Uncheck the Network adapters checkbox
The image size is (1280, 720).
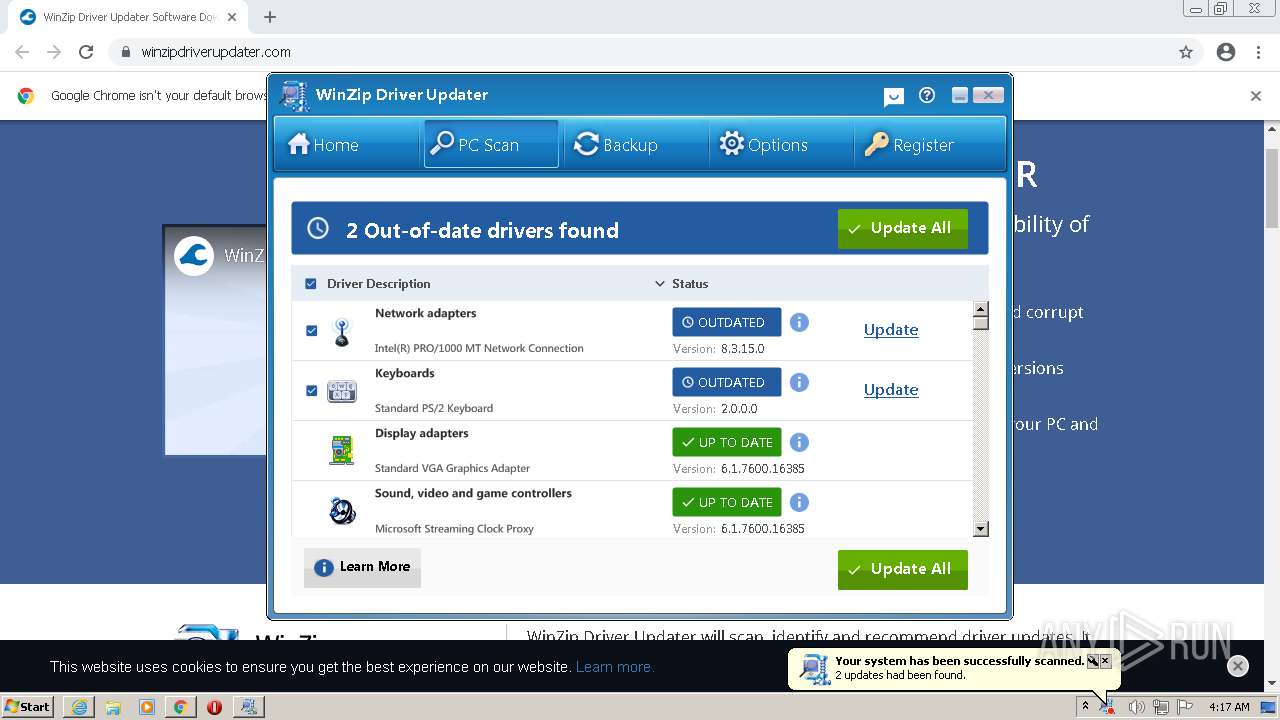(x=311, y=330)
